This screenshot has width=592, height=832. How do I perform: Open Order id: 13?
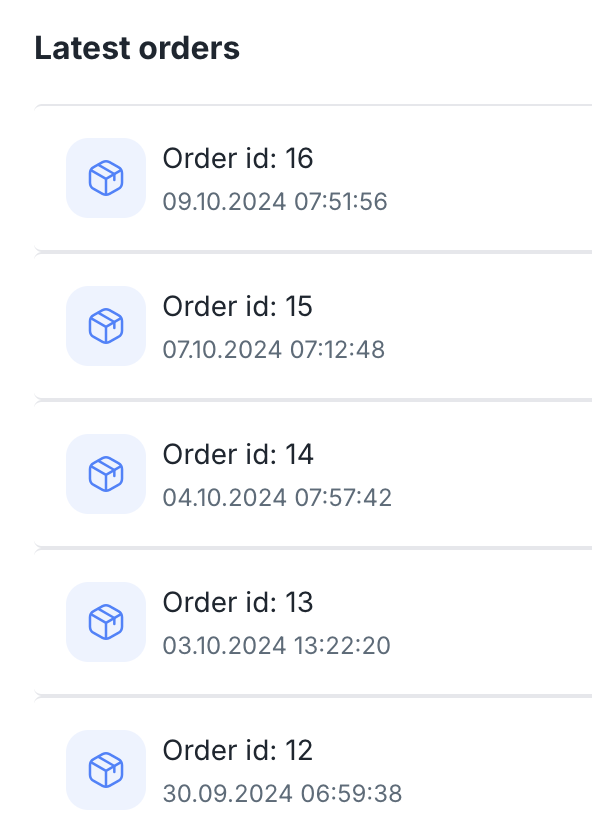click(238, 602)
